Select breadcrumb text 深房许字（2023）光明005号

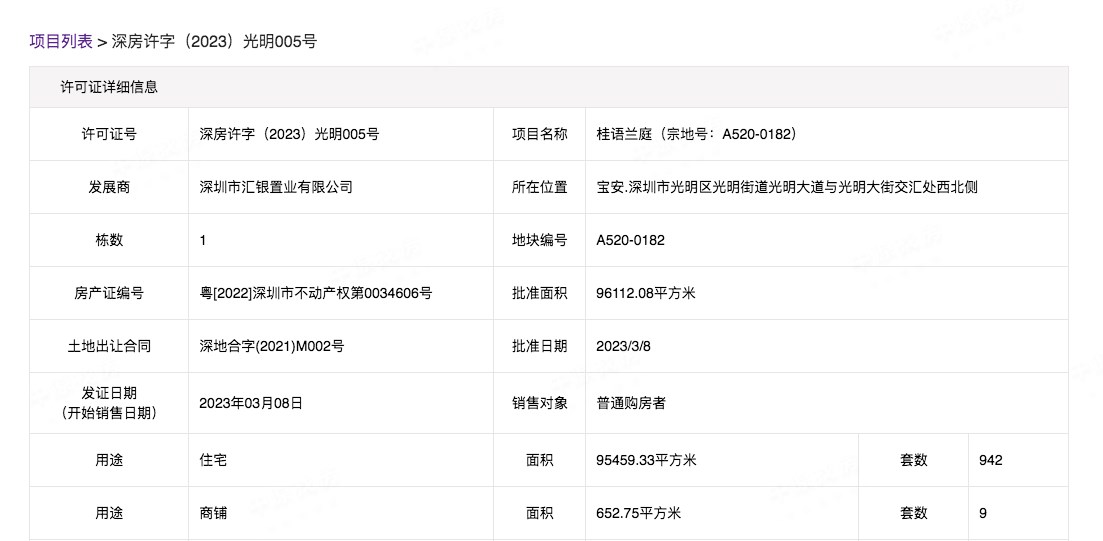(215, 42)
